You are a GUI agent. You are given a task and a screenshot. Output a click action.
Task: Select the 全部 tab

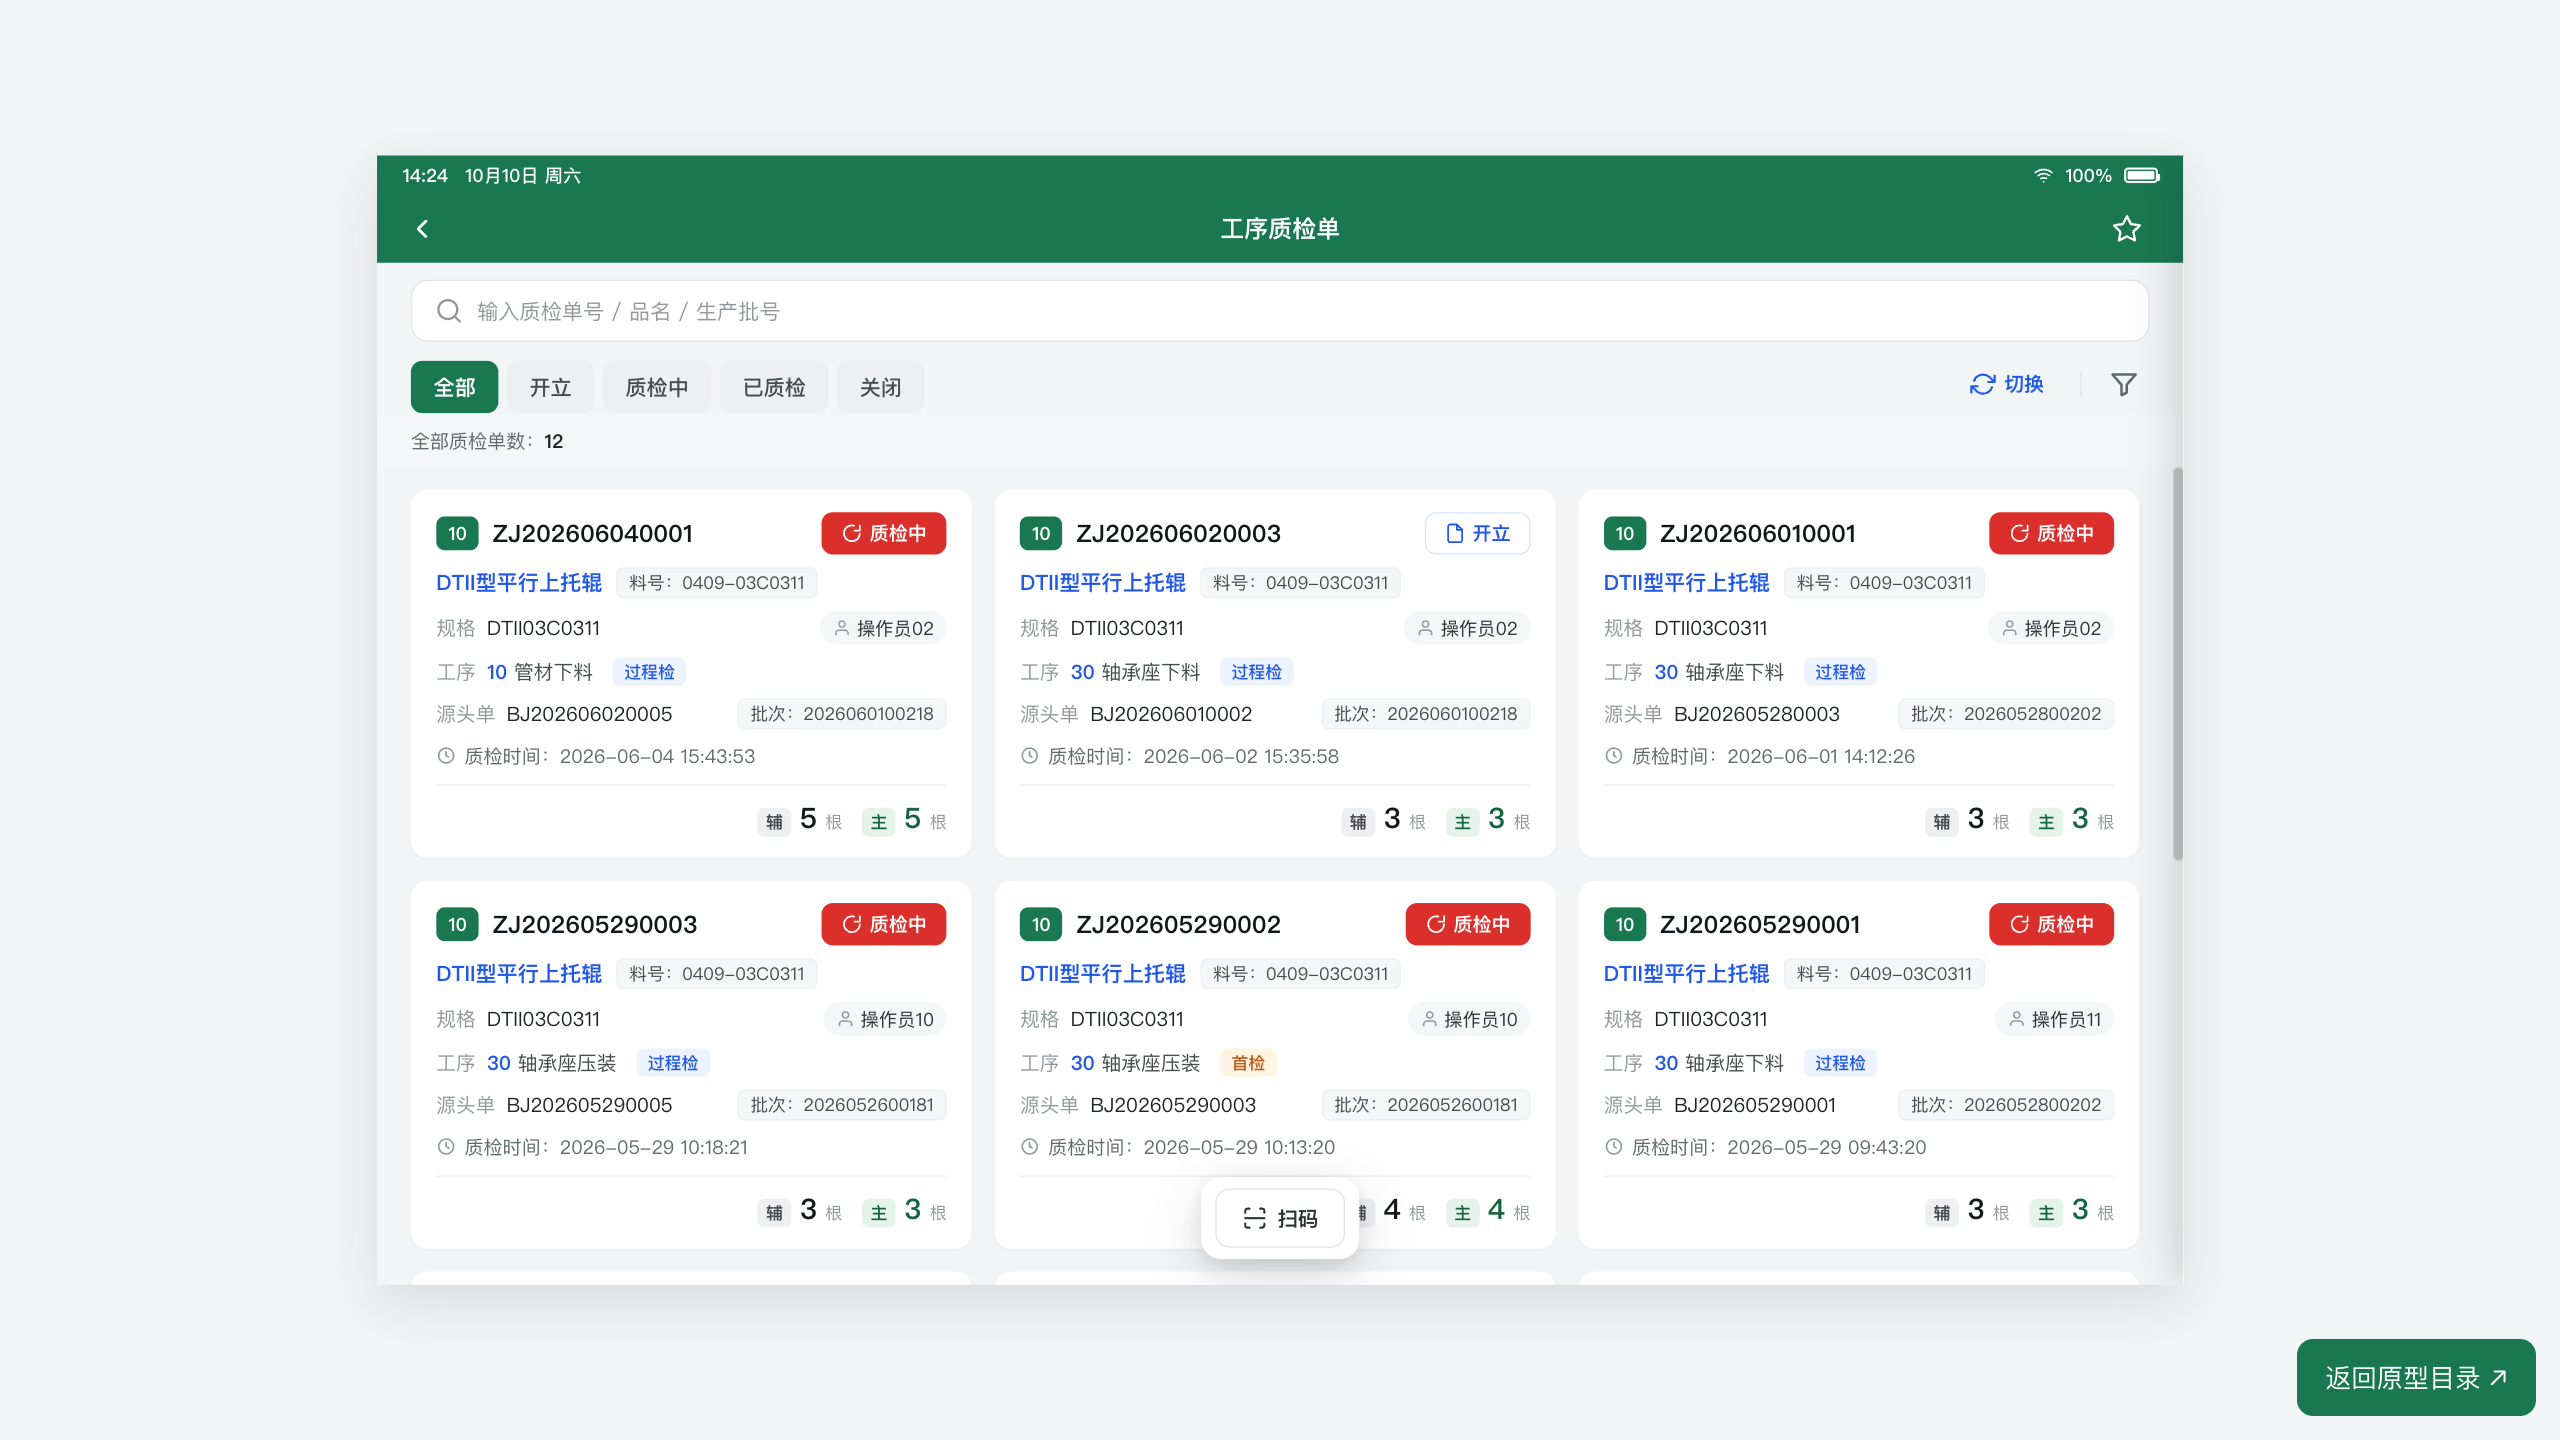[x=454, y=387]
